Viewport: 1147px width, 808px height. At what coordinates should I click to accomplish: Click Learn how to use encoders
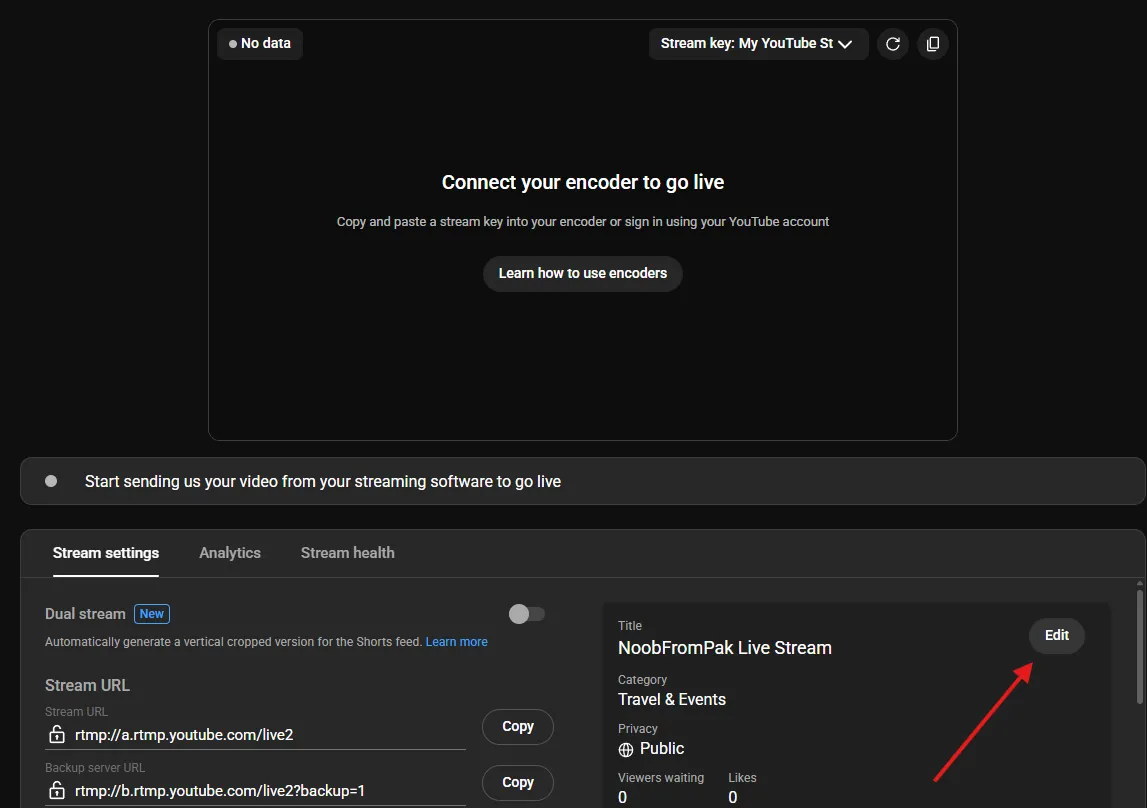click(582, 273)
